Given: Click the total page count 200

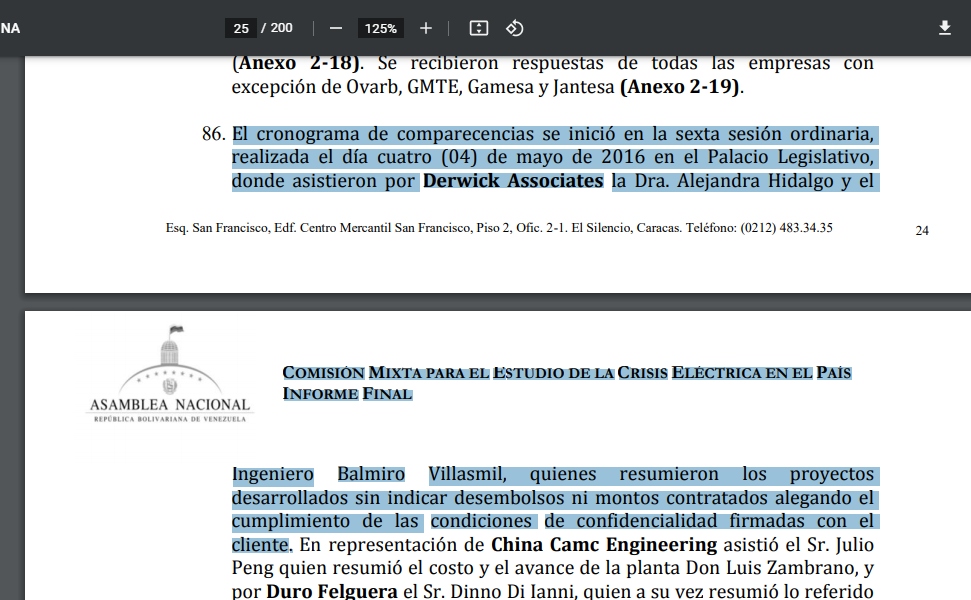Looking at the screenshot, I should click(281, 28).
